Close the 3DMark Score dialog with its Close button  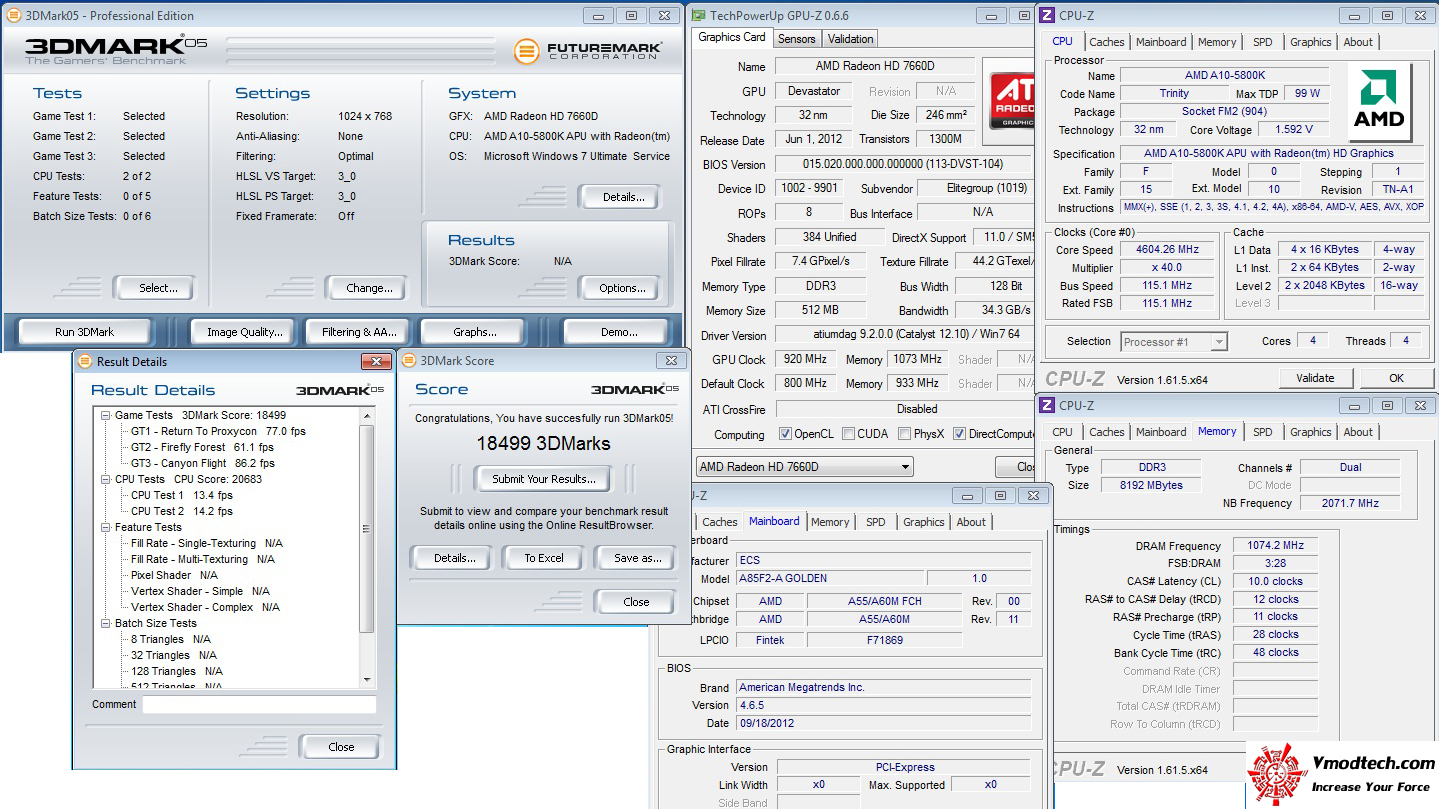coord(636,602)
